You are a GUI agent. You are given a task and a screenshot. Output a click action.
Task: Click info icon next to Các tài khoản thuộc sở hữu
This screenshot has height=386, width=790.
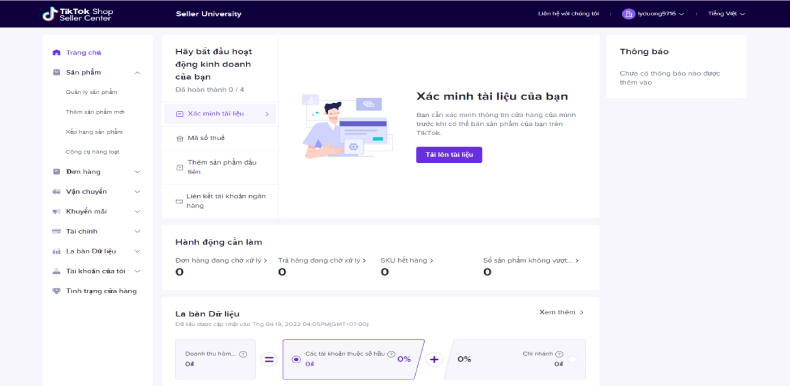391,354
